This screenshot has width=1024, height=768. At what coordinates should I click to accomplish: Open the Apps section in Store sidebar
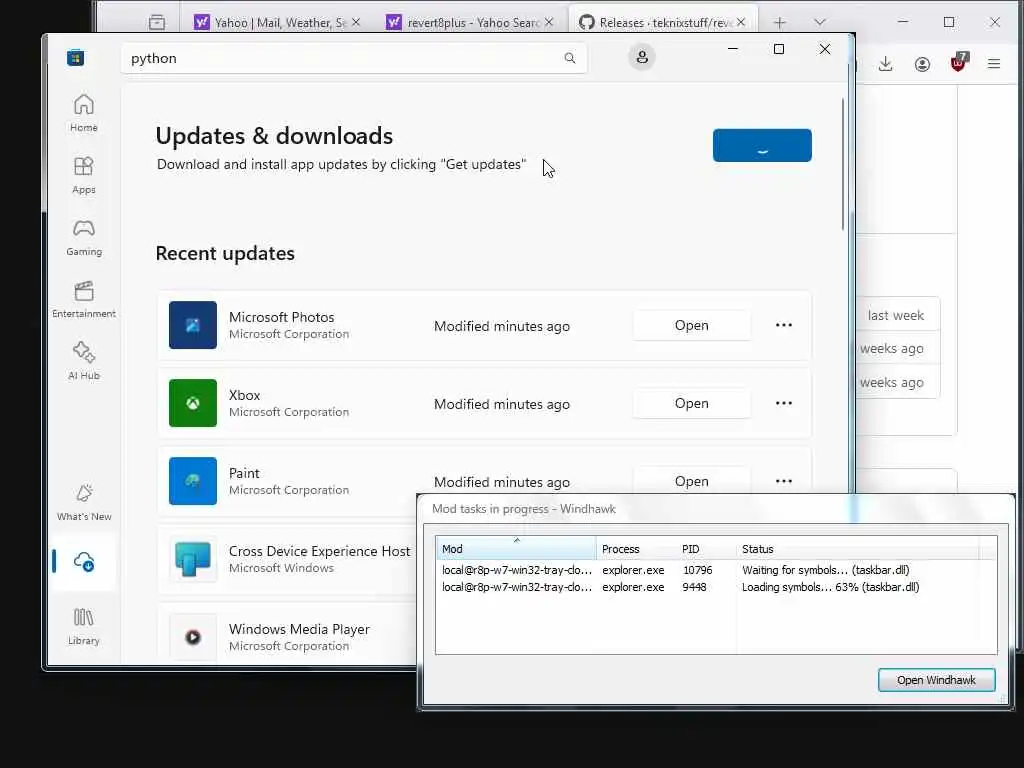84,175
